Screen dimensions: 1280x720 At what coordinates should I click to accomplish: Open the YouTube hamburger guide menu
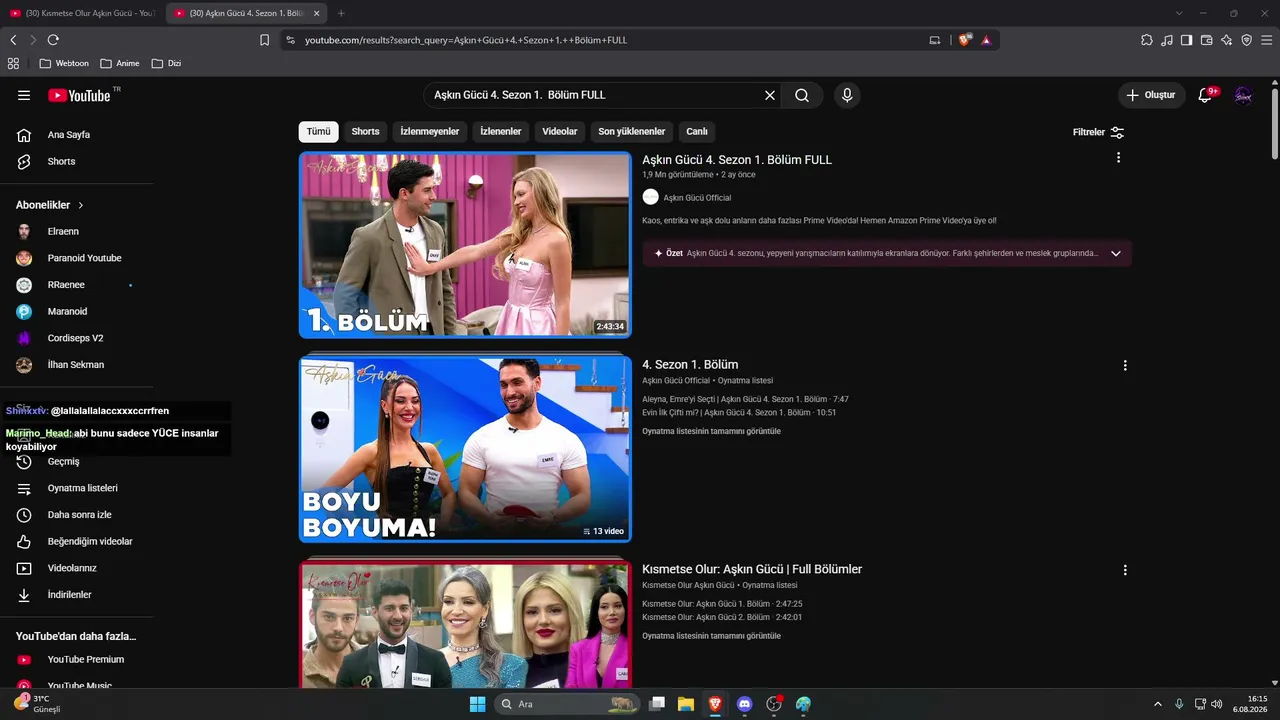click(x=24, y=95)
